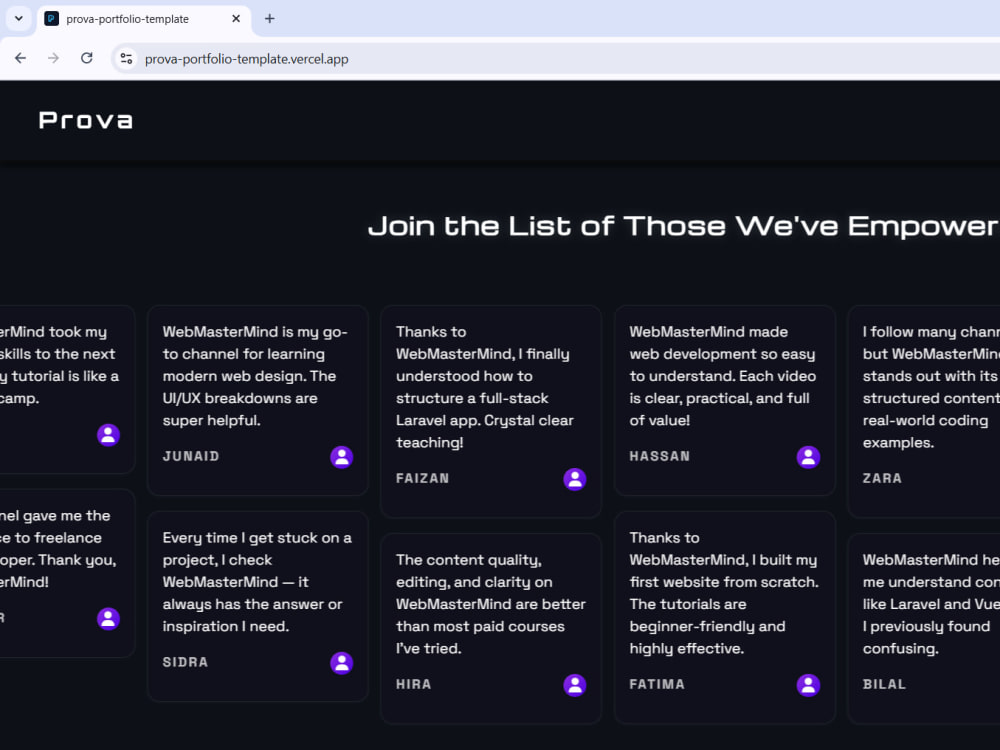Click the name FATIMA
This screenshot has height=750, width=1000.
[658, 684]
